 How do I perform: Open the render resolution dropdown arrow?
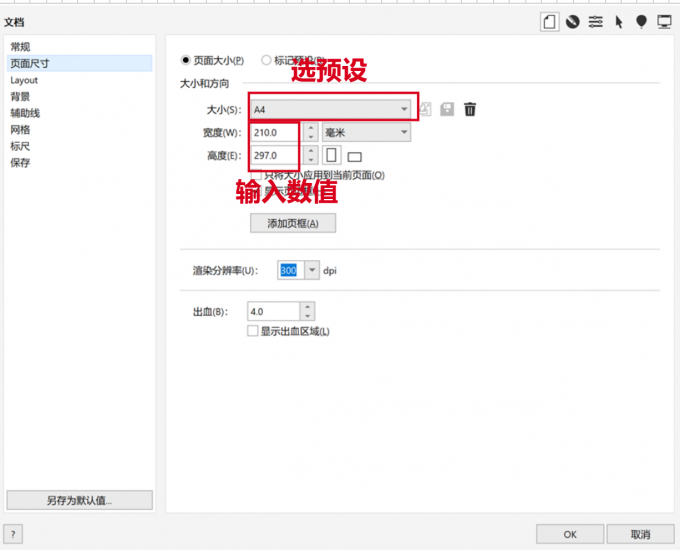pyautogui.click(x=312, y=271)
